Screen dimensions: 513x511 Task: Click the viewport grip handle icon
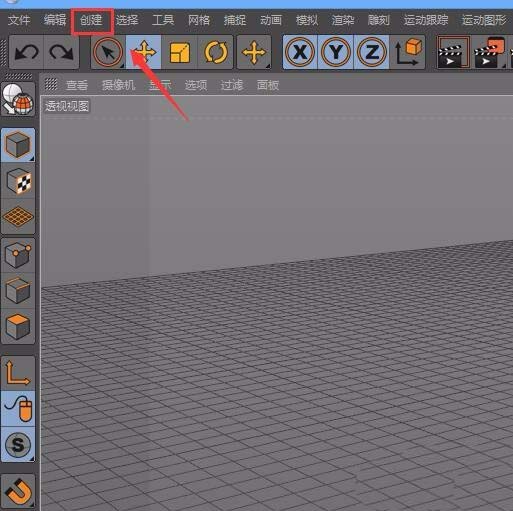[51, 84]
